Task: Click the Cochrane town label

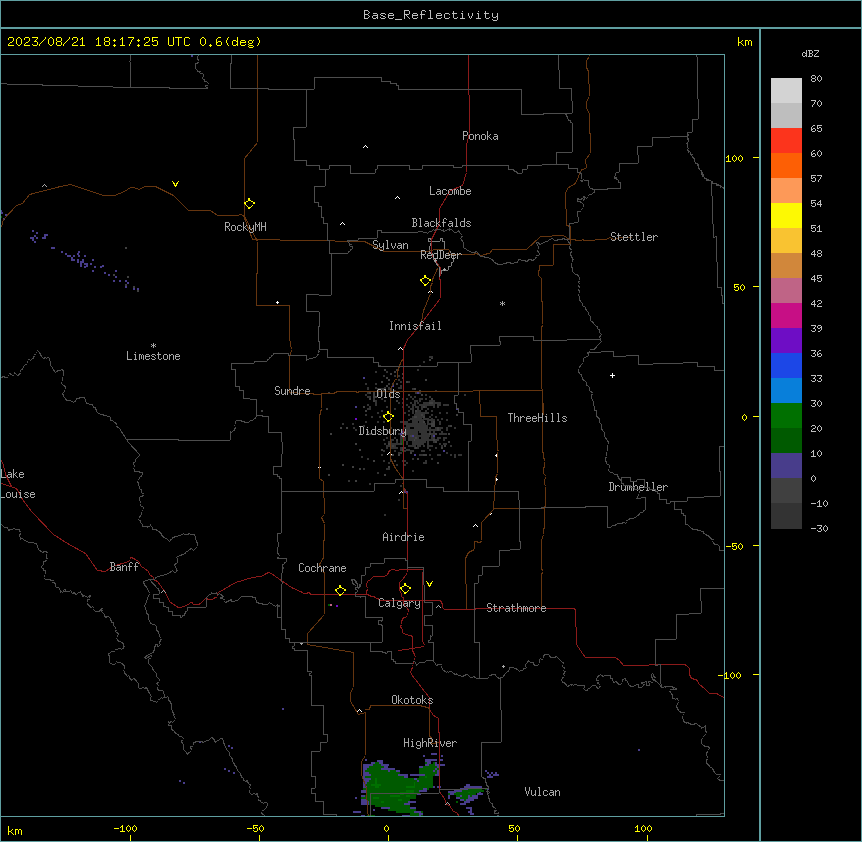Action: pyautogui.click(x=322, y=568)
